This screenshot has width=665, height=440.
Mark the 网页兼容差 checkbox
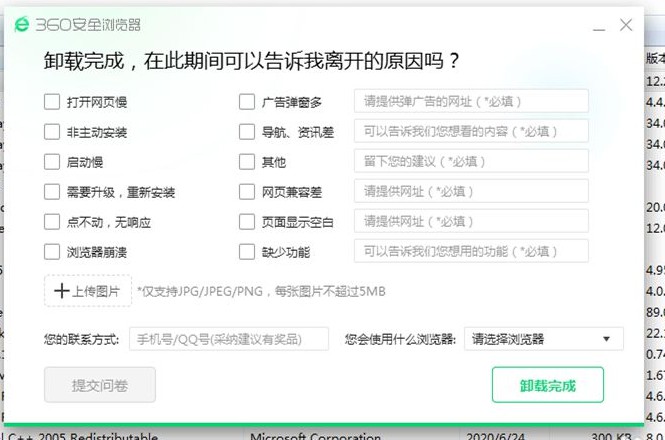click(x=247, y=191)
